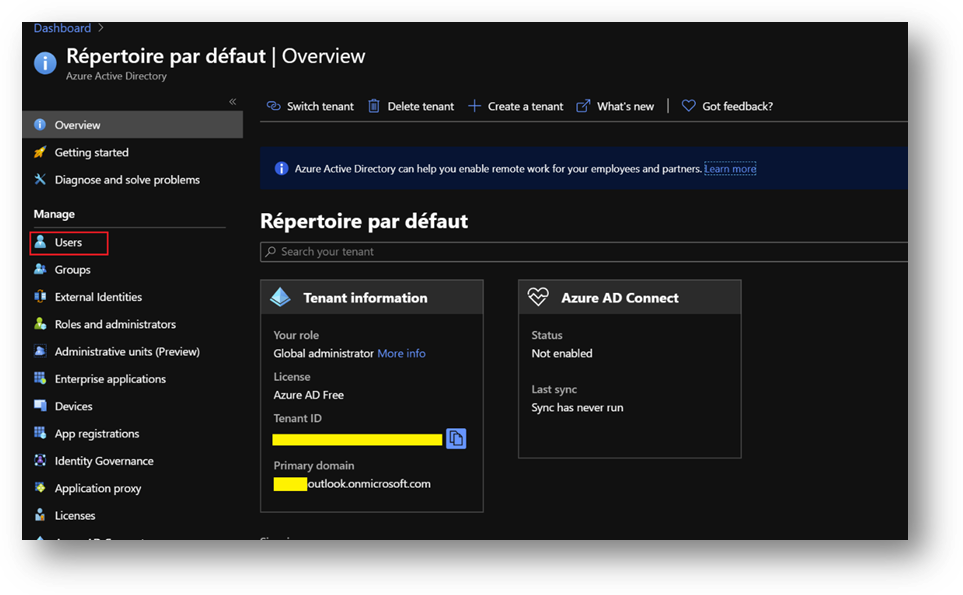Collapse the left sidebar with double chevron
The image size is (963, 595).
tap(232, 101)
